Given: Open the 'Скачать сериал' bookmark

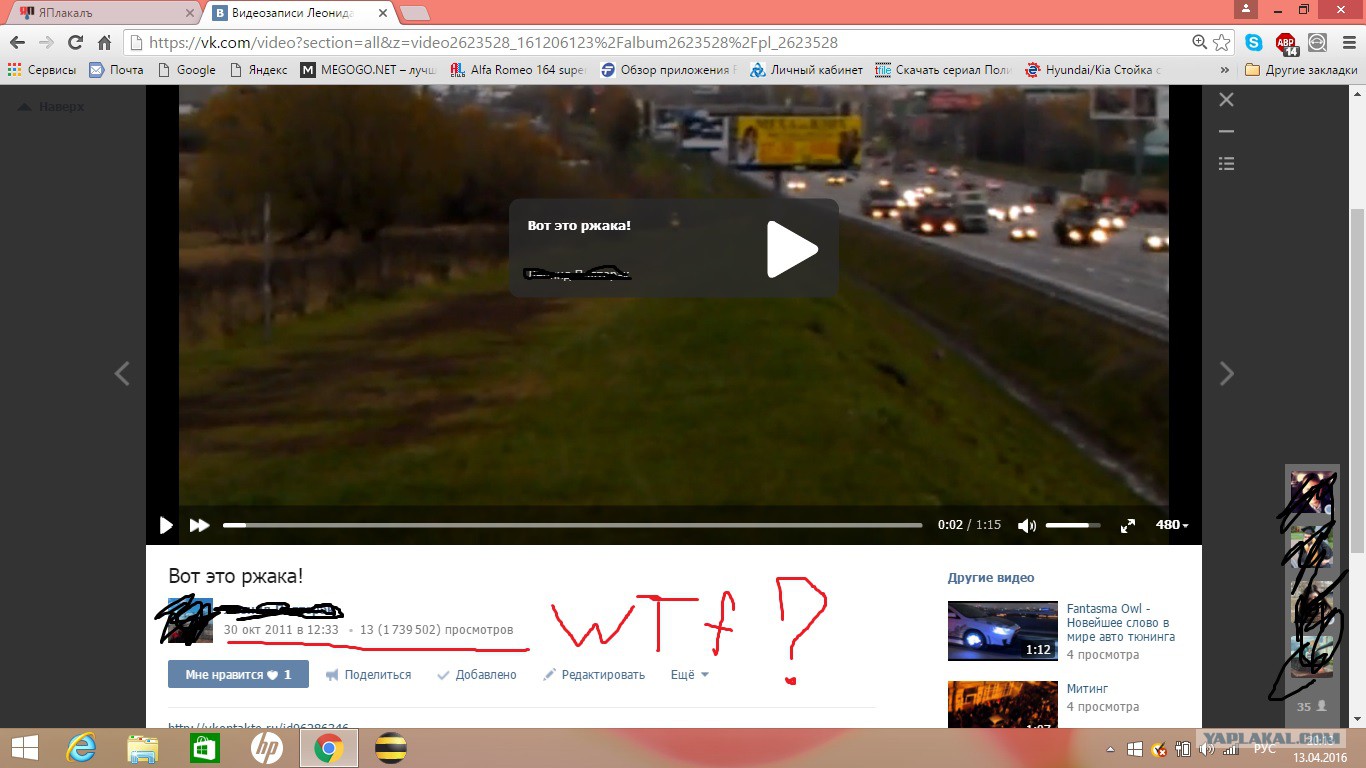Looking at the screenshot, I should coord(944,70).
